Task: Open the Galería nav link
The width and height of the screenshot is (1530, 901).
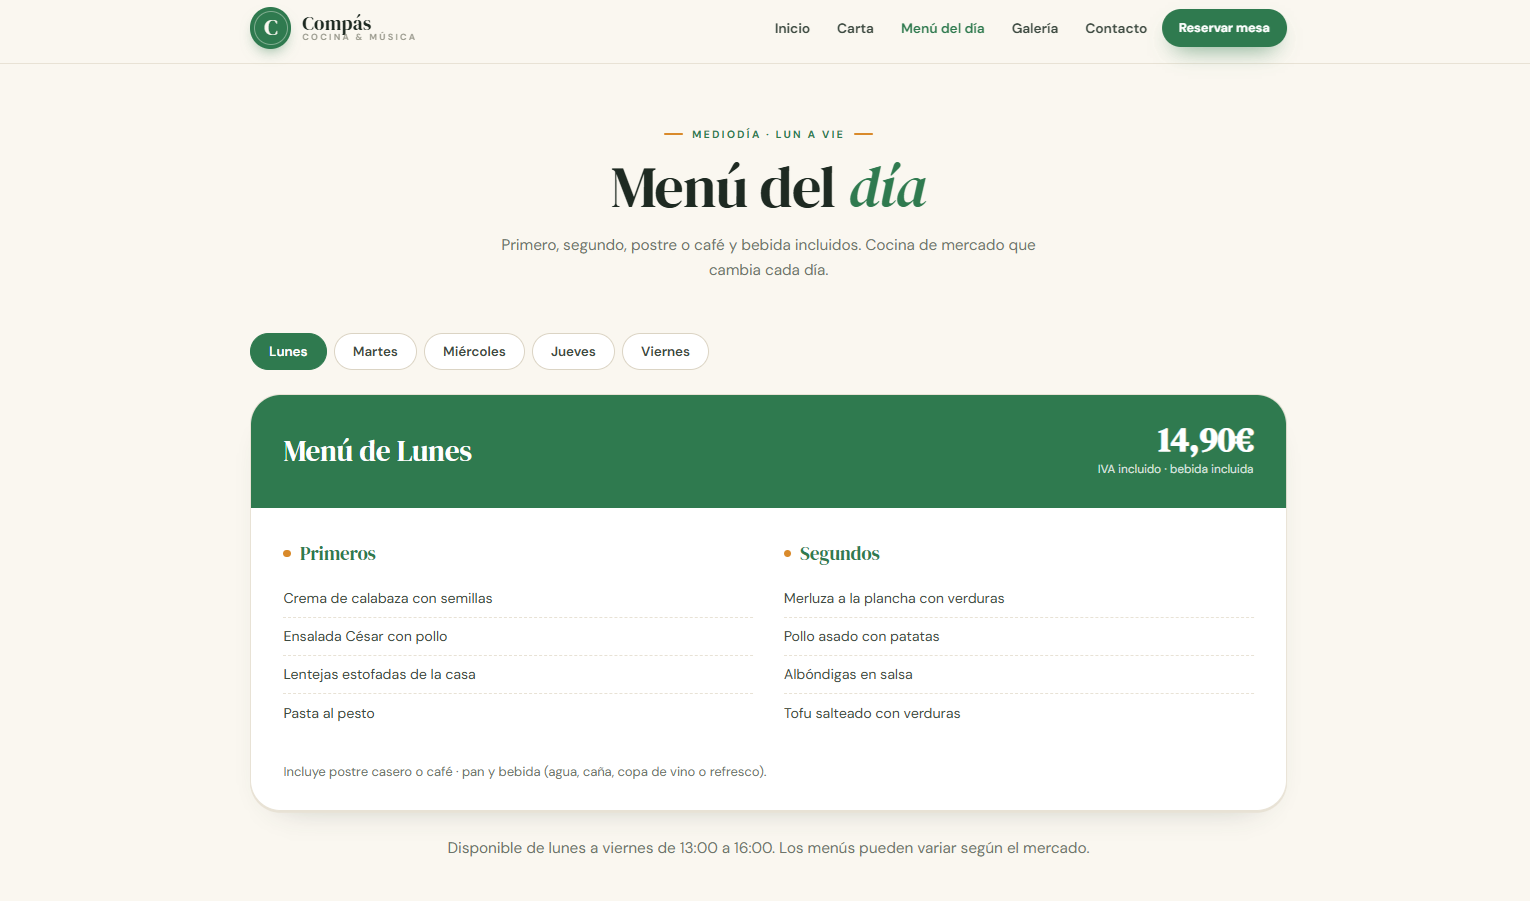Action: pyautogui.click(x=1034, y=28)
